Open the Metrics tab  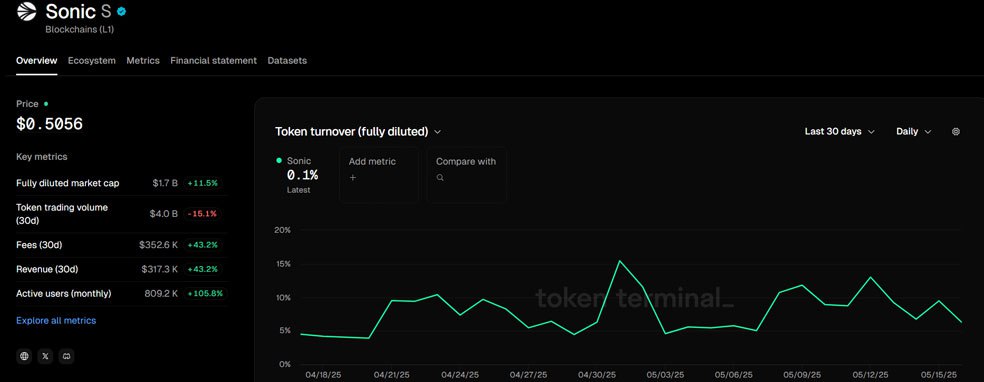[143, 61]
